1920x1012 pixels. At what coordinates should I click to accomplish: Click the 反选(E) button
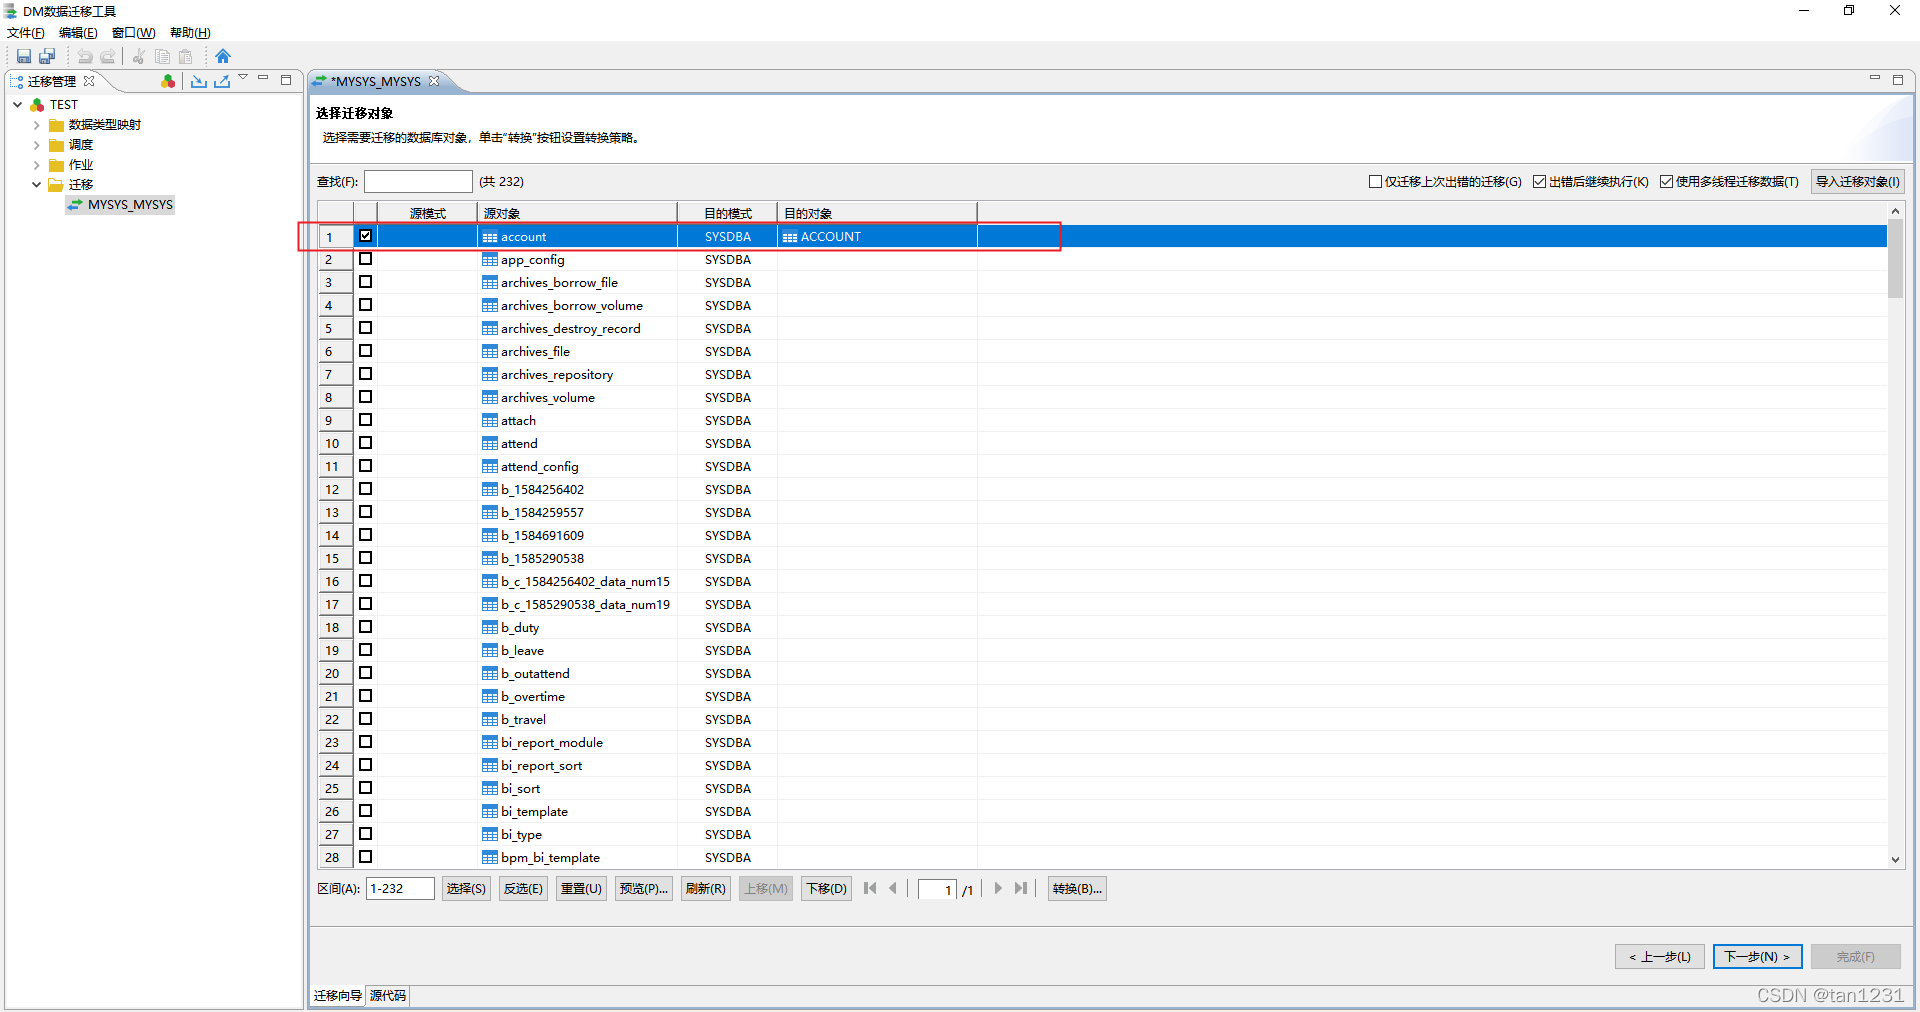pyautogui.click(x=523, y=889)
